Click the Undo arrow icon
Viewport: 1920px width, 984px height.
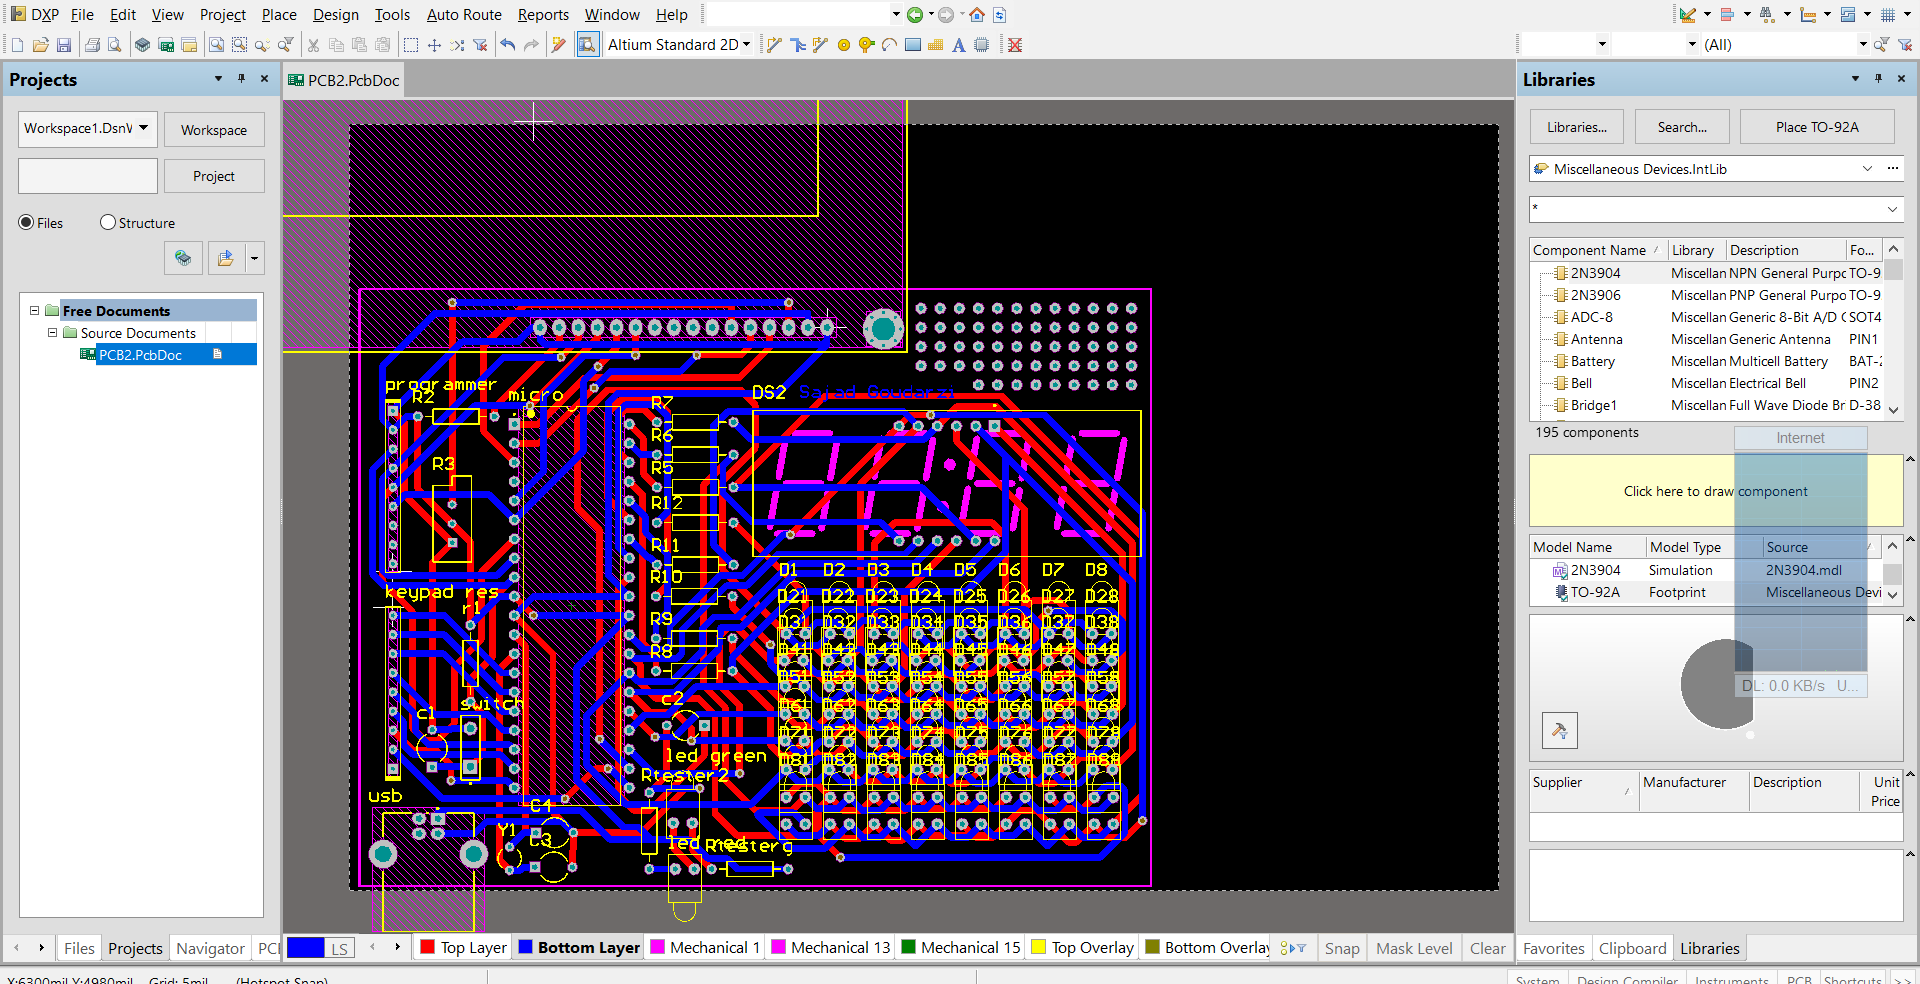coord(508,45)
